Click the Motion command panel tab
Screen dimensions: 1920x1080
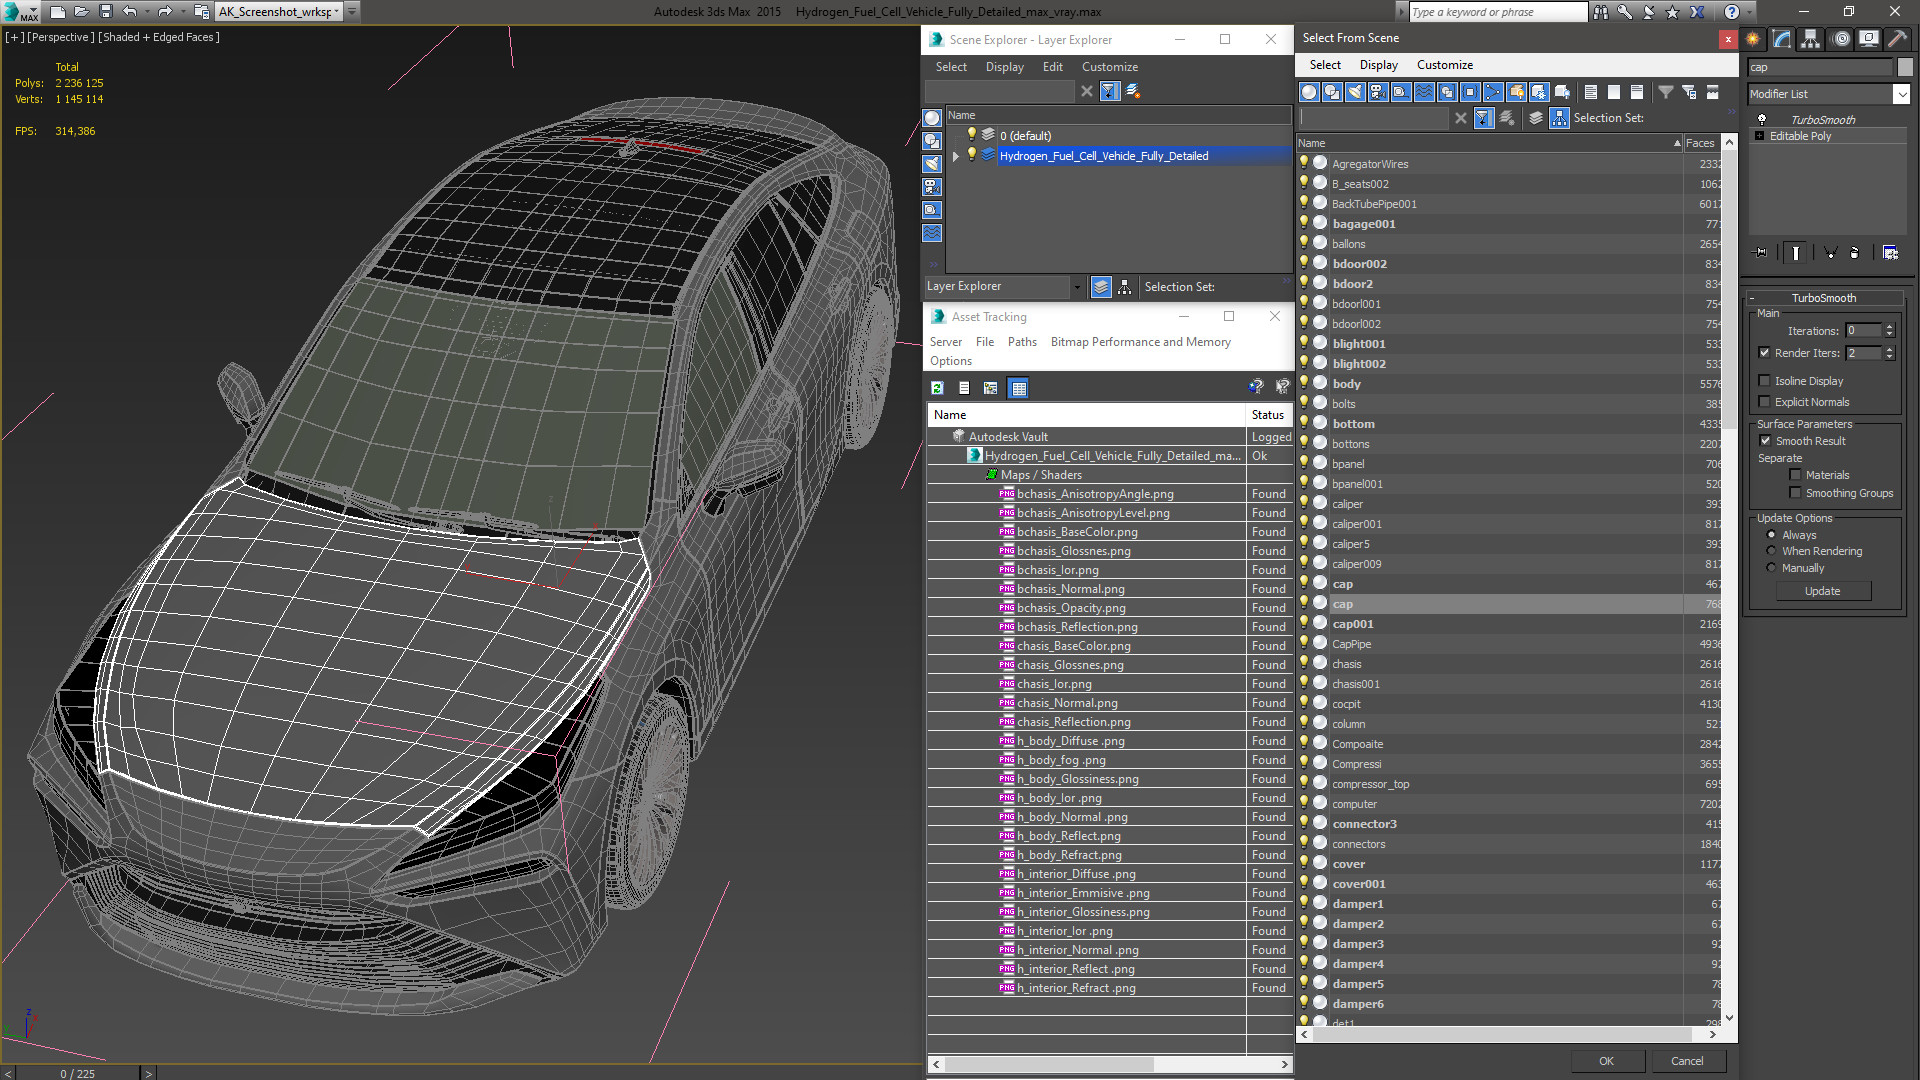click(1841, 39)
